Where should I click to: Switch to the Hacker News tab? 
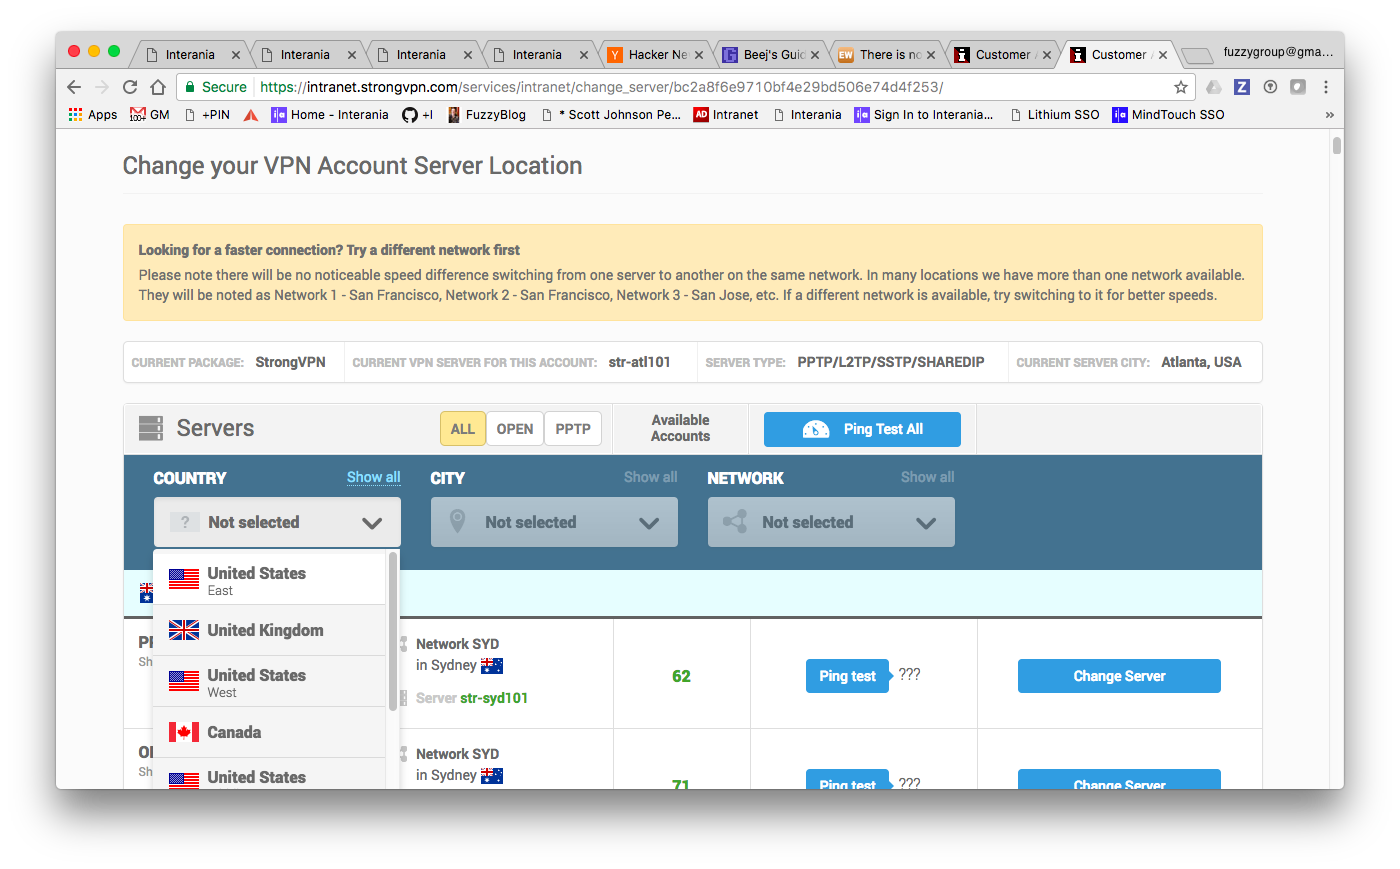click(x=656, y=55)
